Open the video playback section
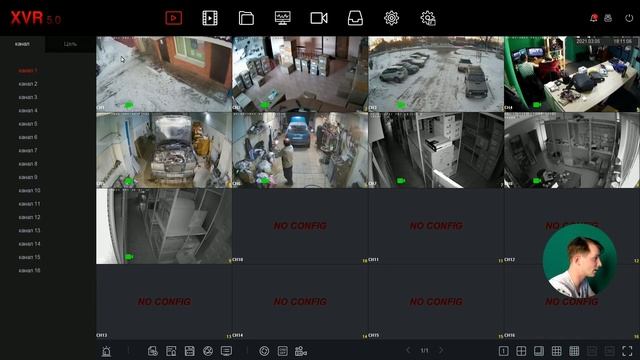 tap(210, 18)
